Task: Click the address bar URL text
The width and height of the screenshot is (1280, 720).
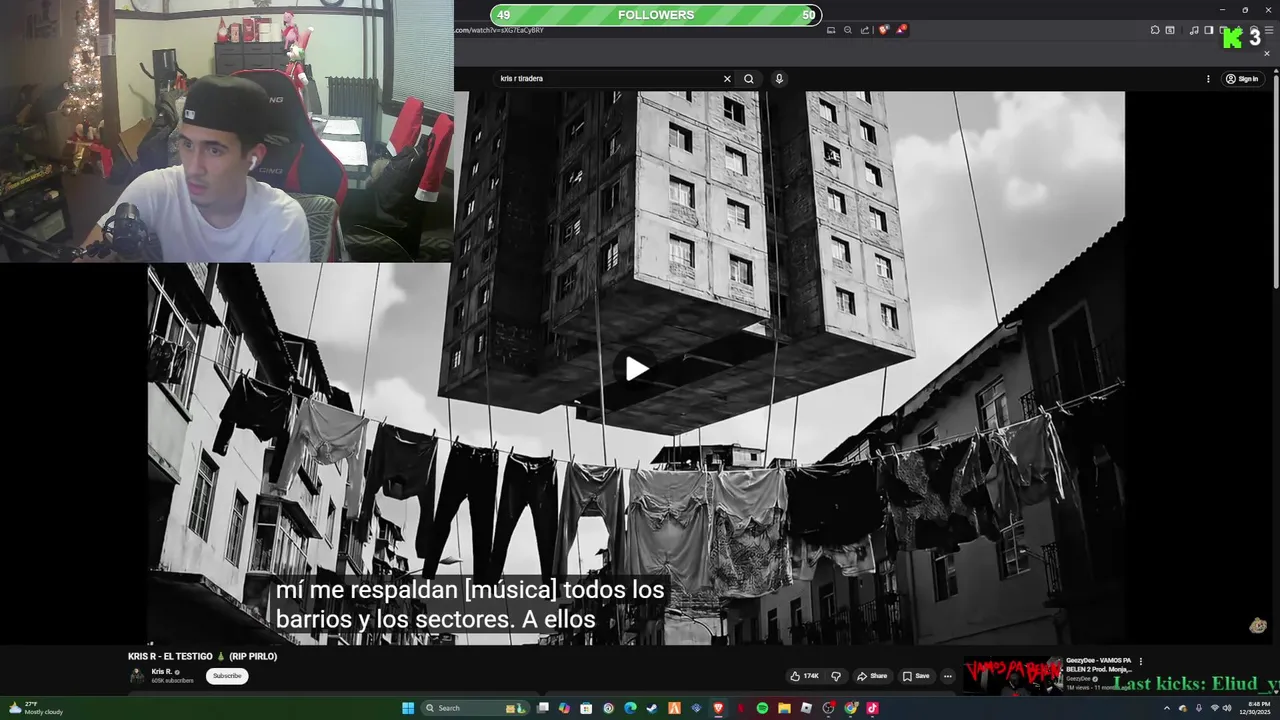Action: click(x=499, y=30)
